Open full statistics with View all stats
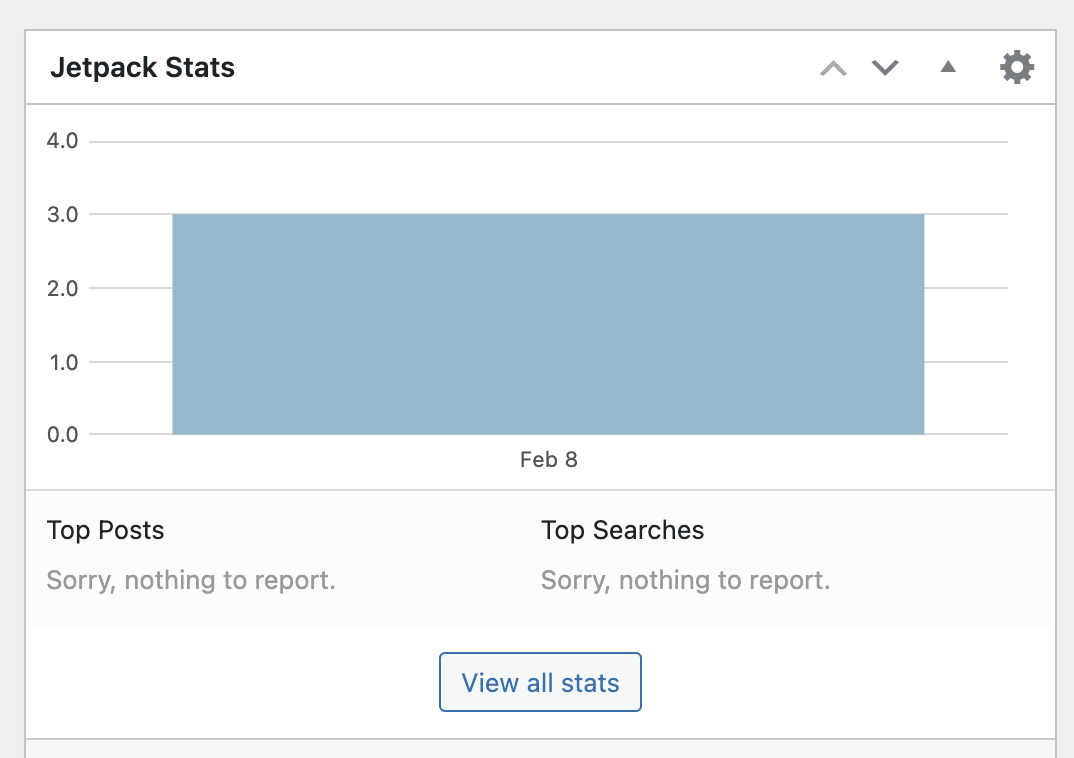This screenshot has width=1074, height=758. (x=540, y=682)
